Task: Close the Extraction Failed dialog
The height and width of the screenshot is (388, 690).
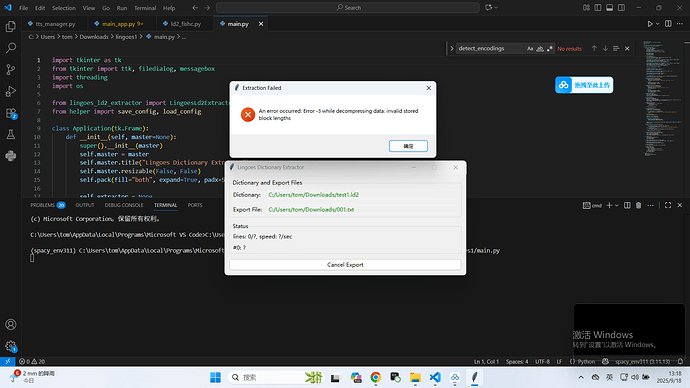Action: tap(428, 88)
